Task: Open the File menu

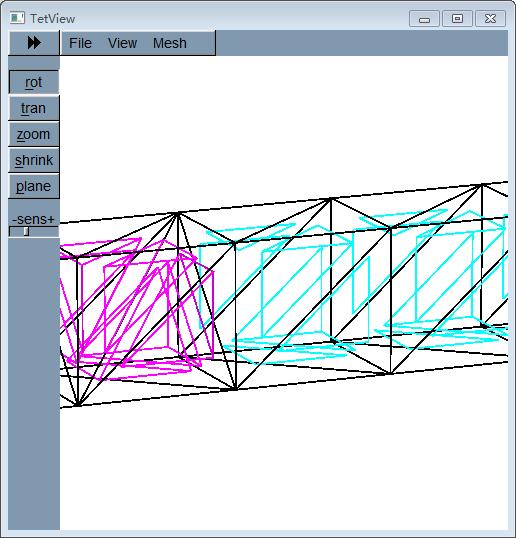Action: tap(80, 43)
